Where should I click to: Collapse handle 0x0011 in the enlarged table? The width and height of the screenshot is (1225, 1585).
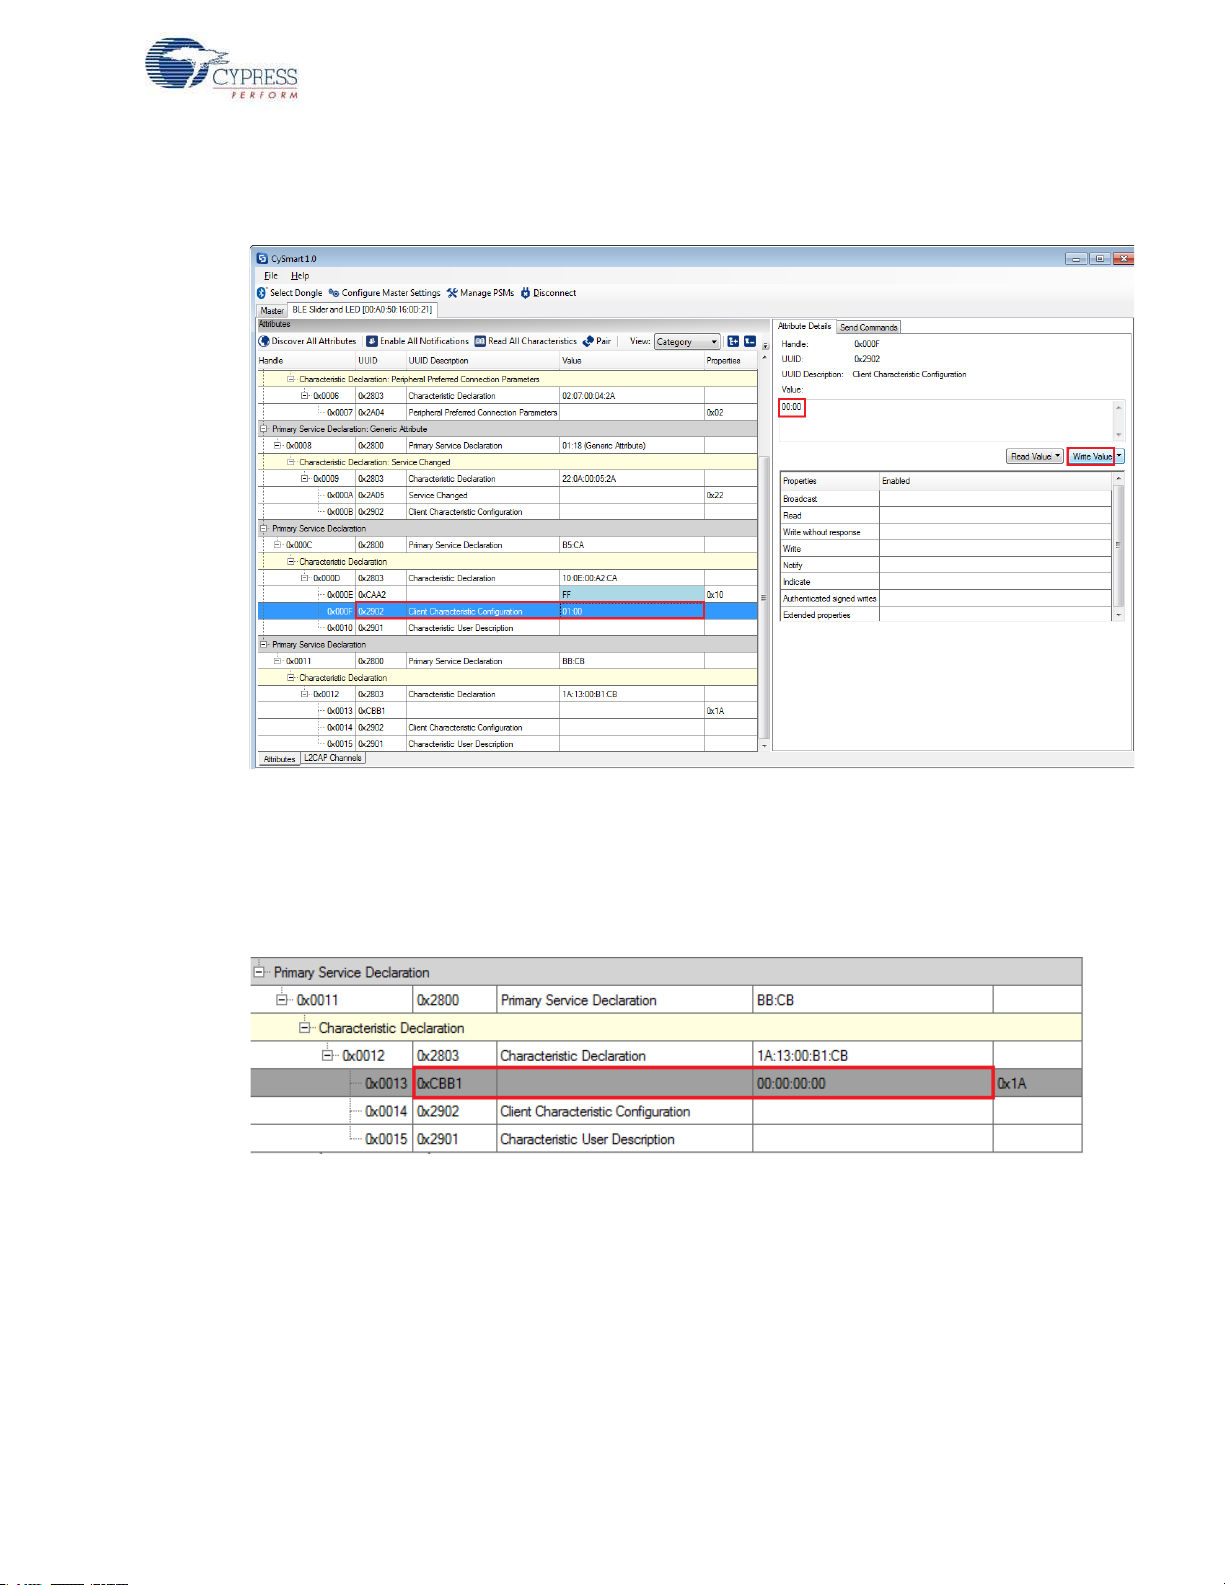(x=282, y=1000)
